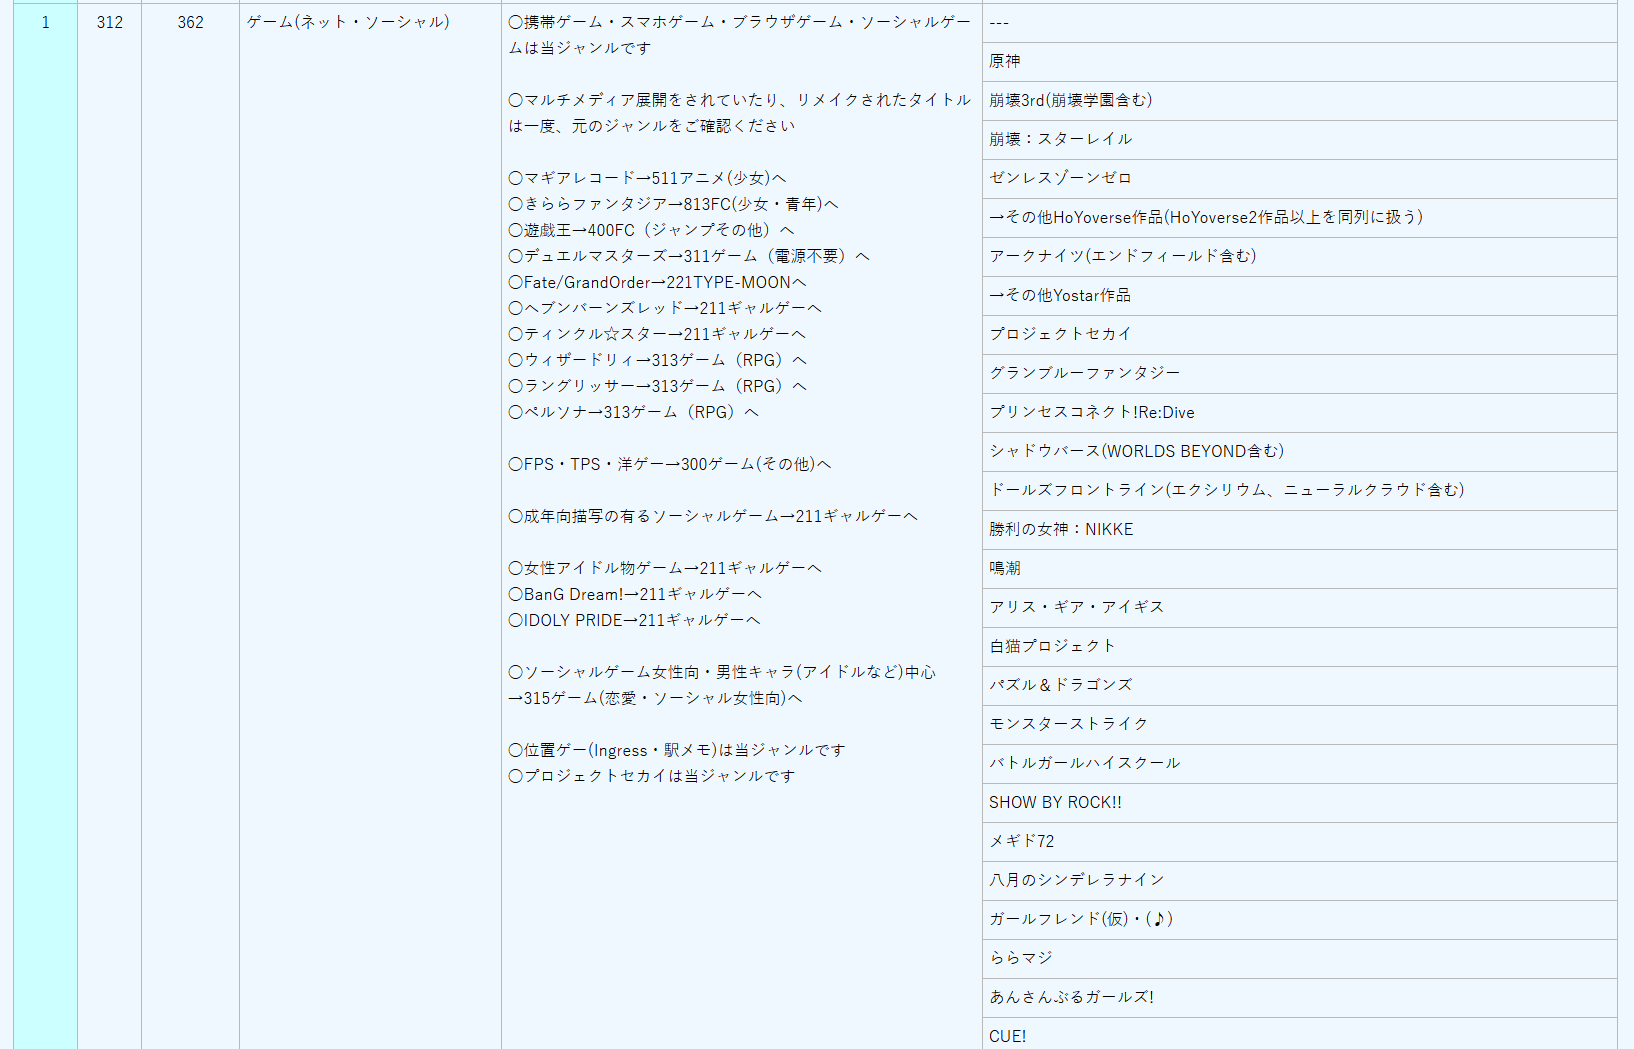The height and width of the screenshot is (1049, 1634).
Task: Select 八月のシンデレラナイン row
Action: click(1299, 880)
